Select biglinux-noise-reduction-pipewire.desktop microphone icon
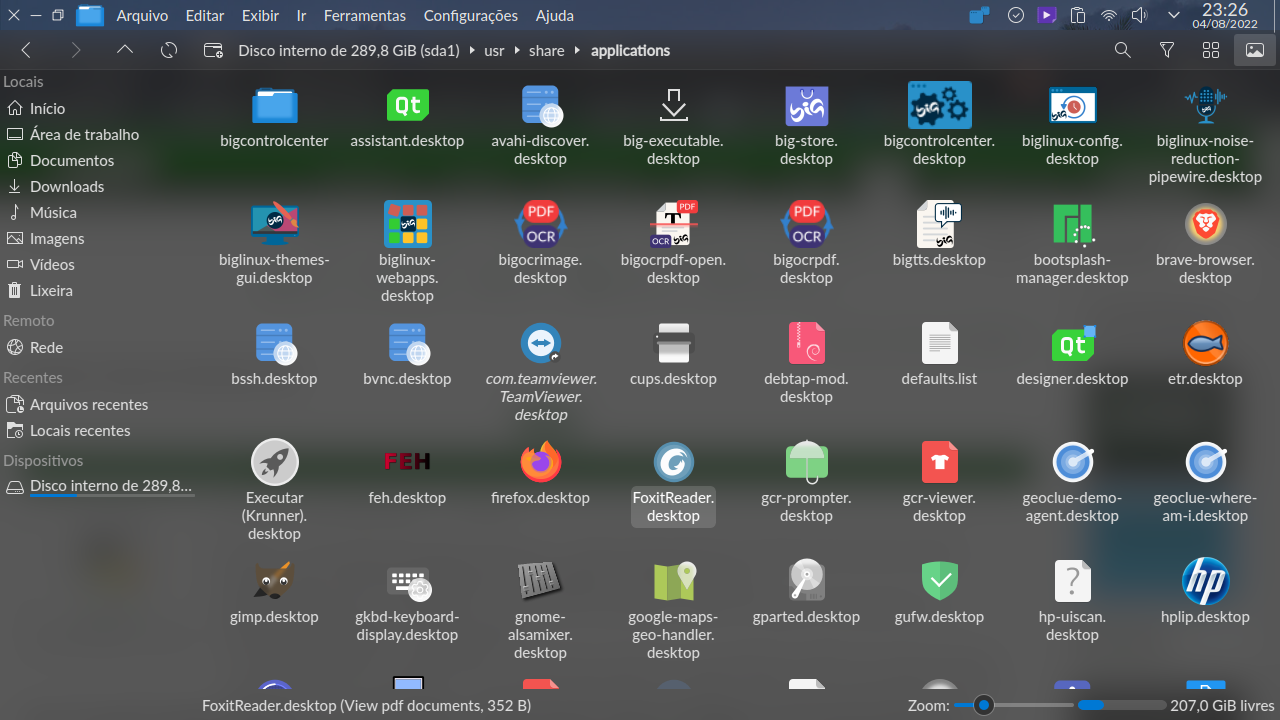The image size is (1280, 720). (x=1205, y=105)
